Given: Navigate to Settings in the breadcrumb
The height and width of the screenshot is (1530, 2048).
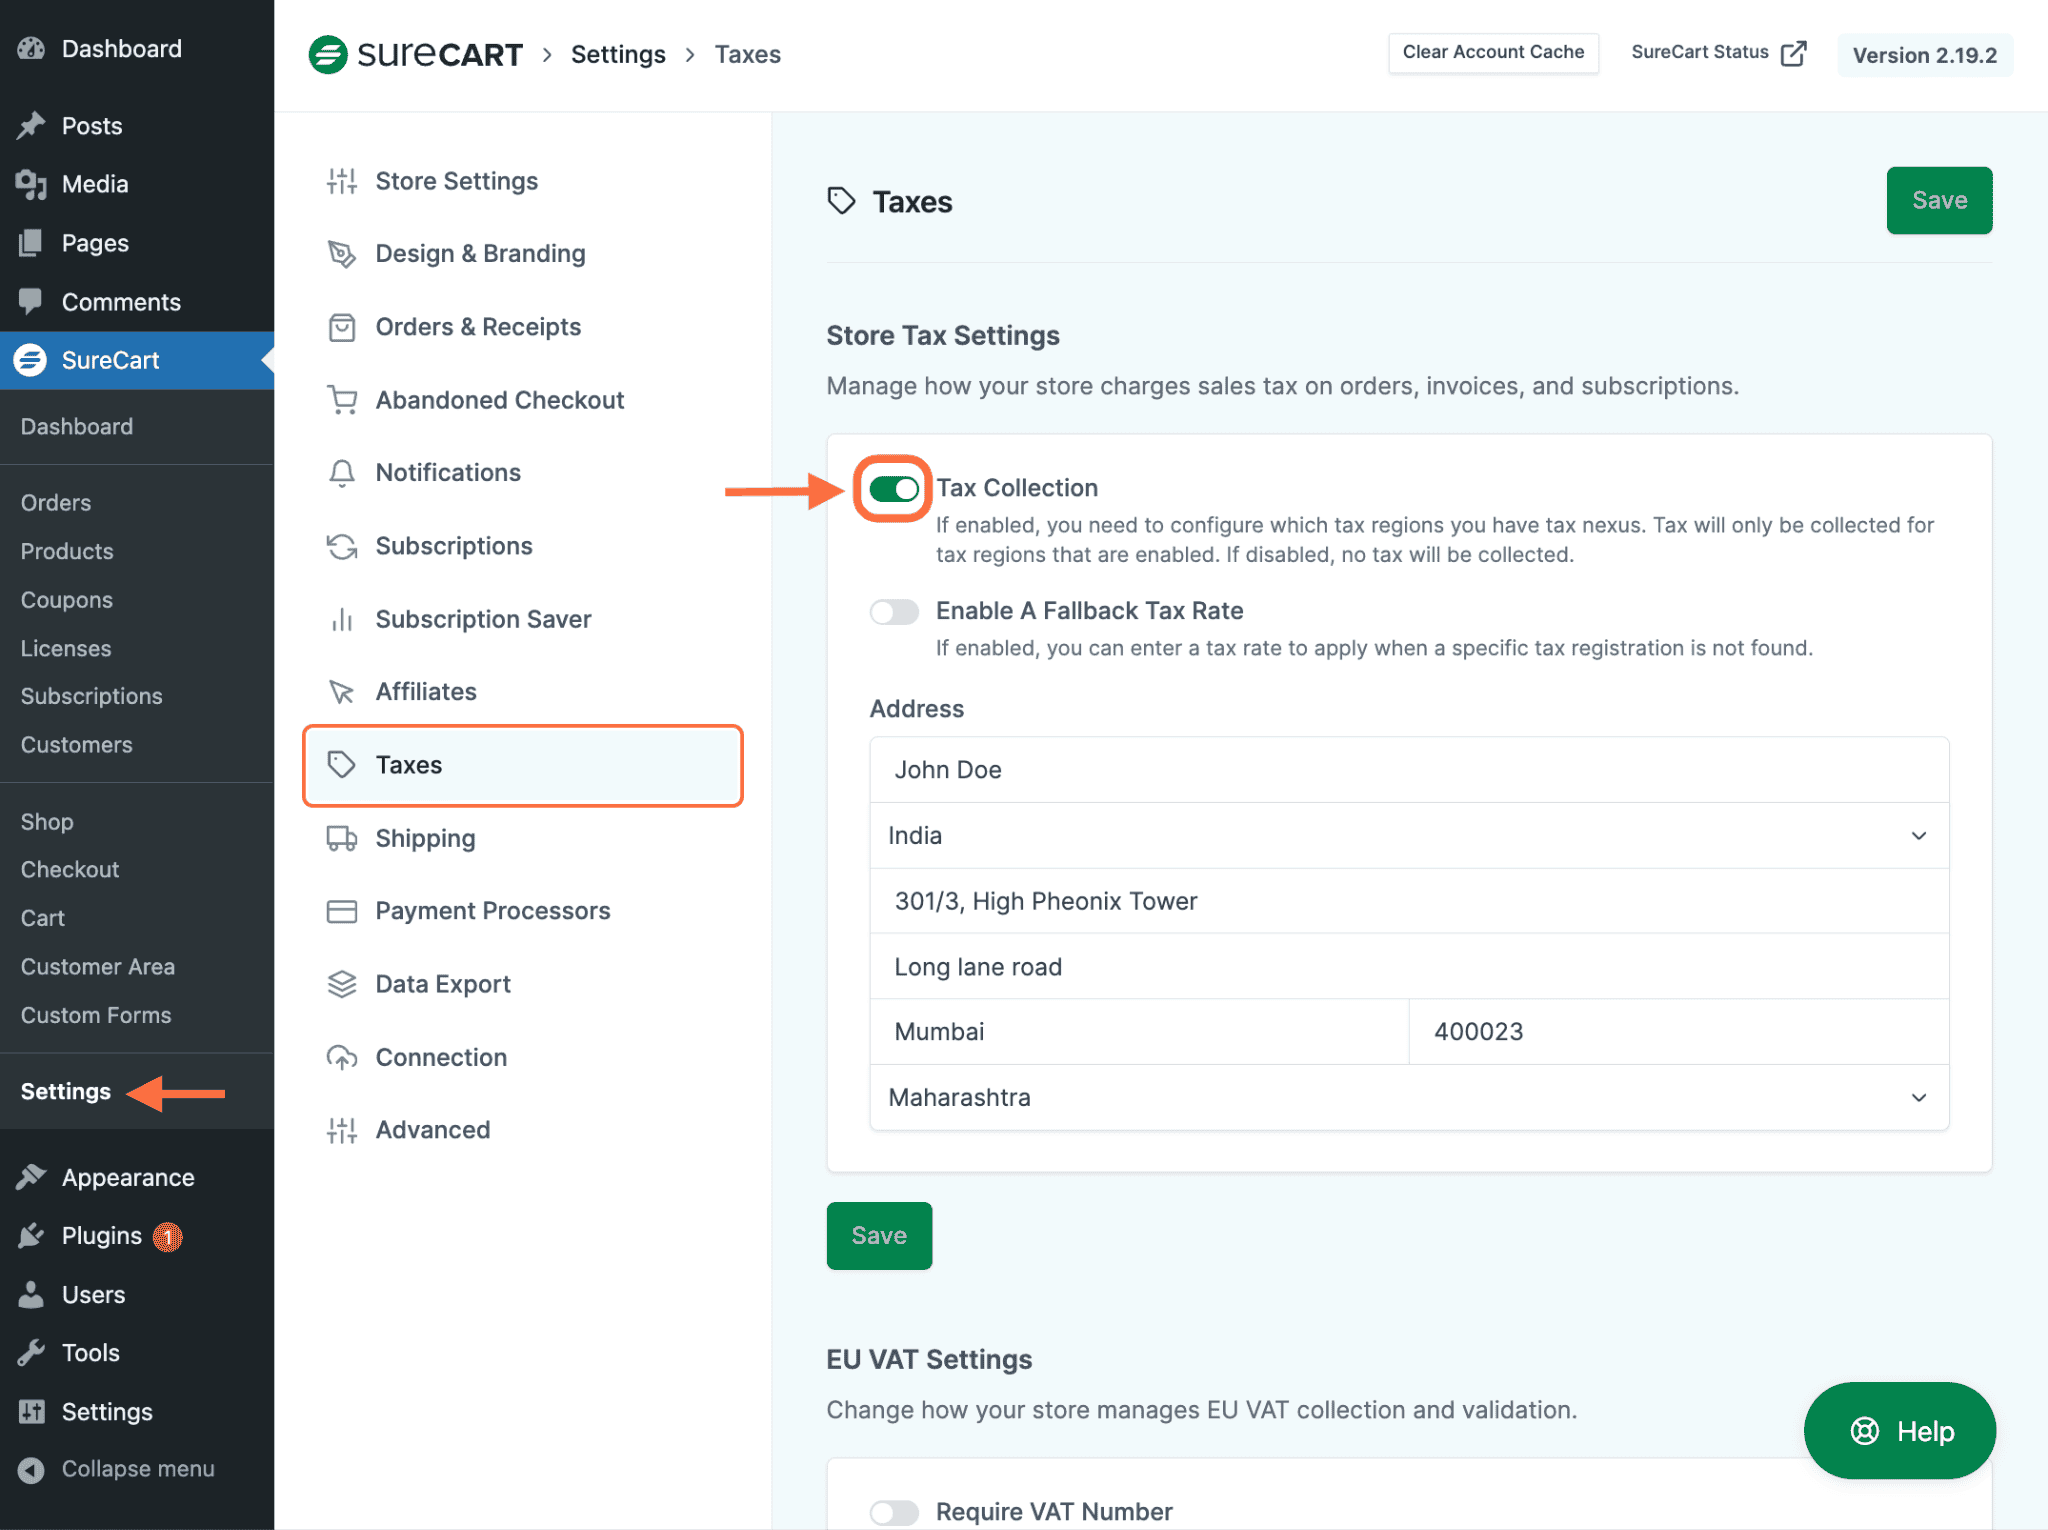Looking at the screenshot, I should click(x=618, y=54).
